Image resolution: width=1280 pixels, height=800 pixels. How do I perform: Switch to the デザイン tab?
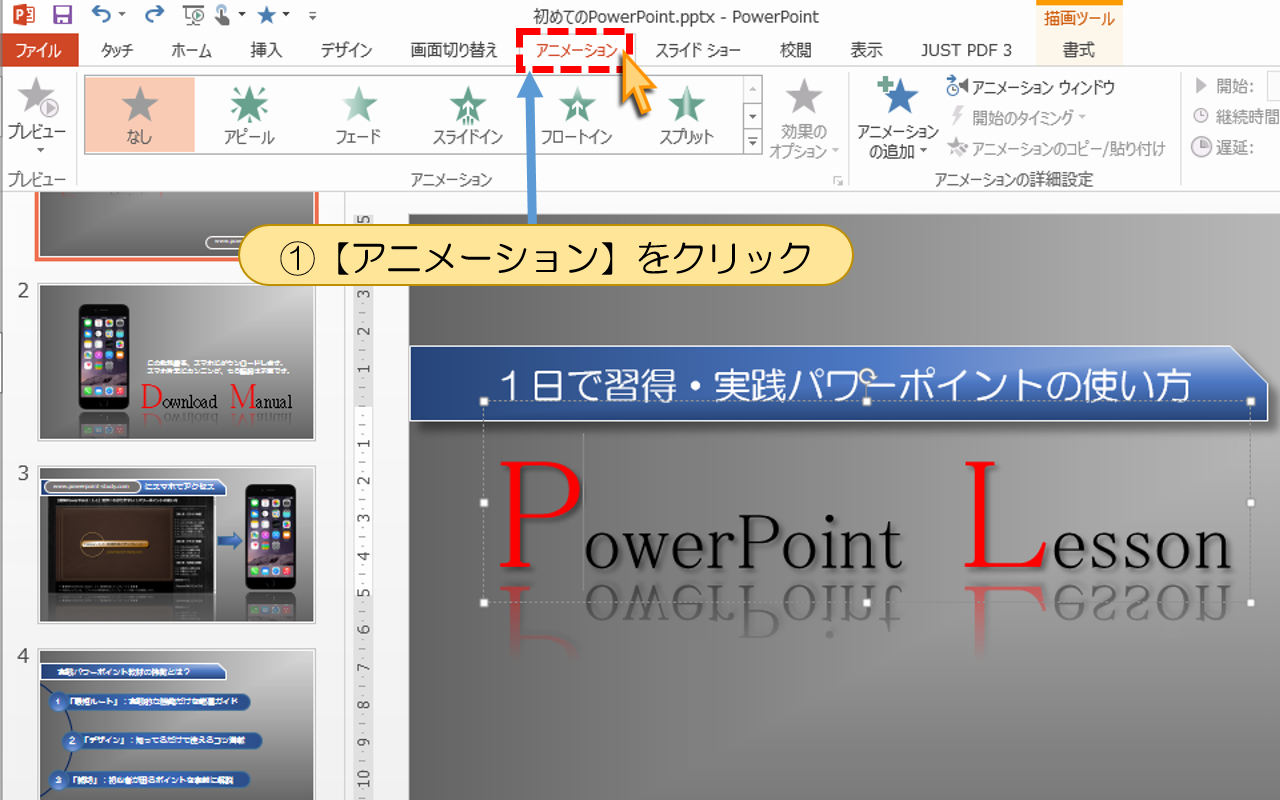click(x=347, y=50)
